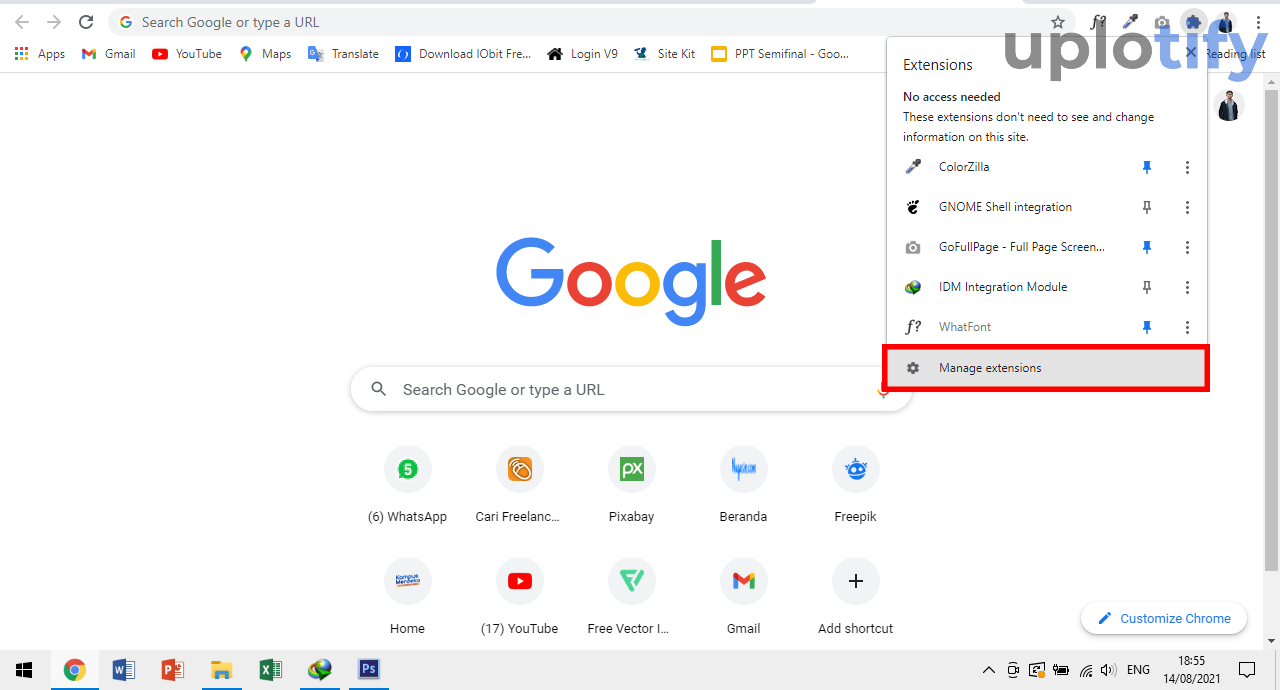The height and width of the screenshot is (690, 1280).
Task: Toggle the Extensions puzzle icon in toolbar
Action: pos(1193,22)
